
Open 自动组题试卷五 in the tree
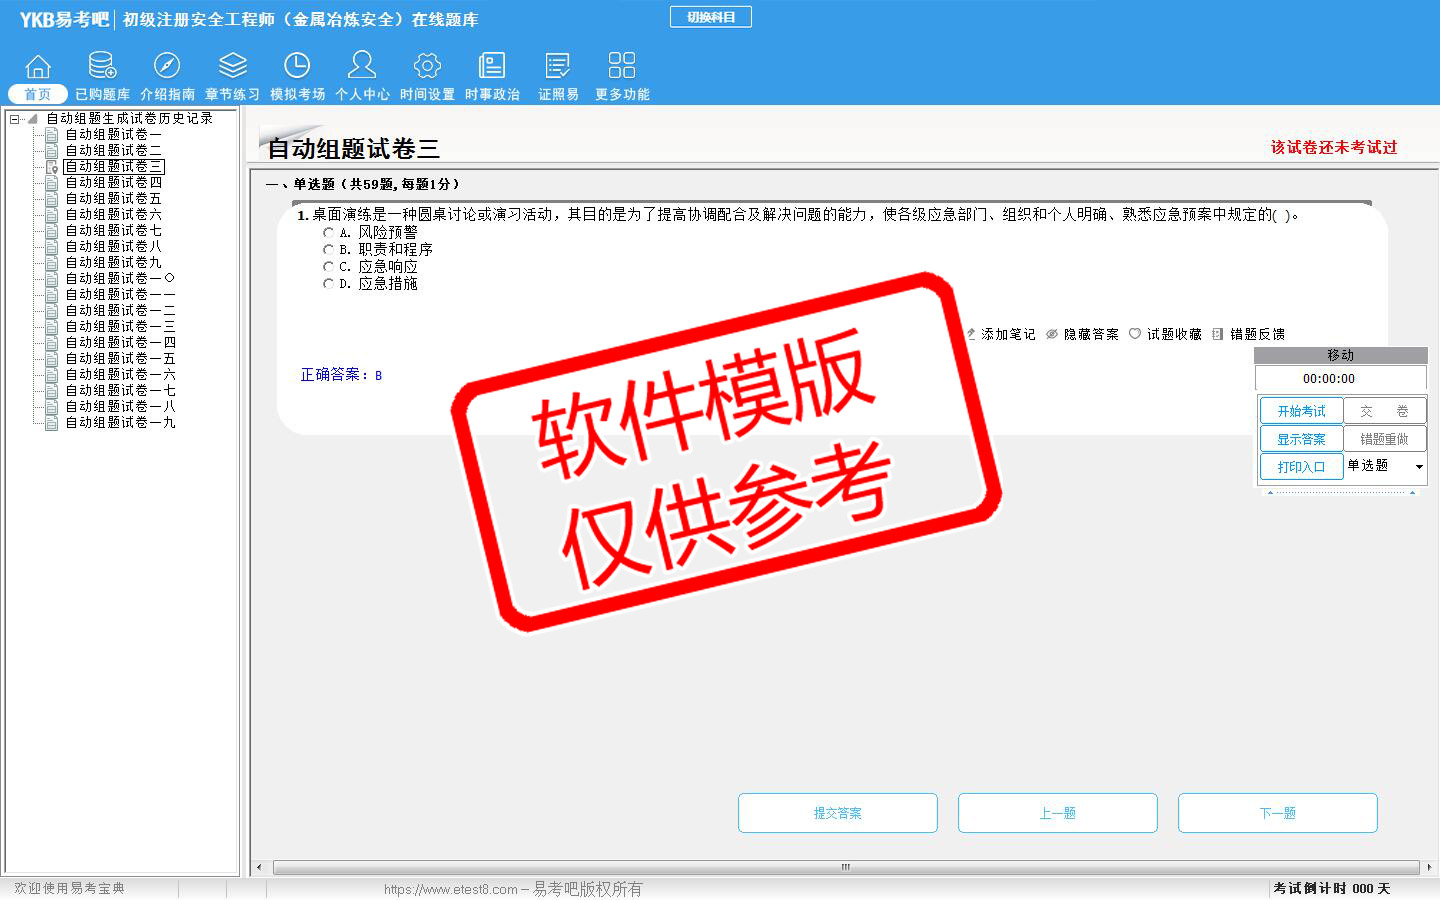(113, 198)
